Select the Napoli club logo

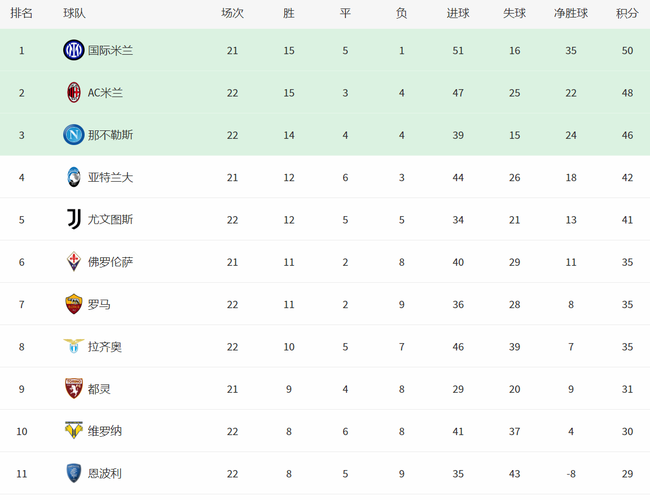(x=74, y=135)
